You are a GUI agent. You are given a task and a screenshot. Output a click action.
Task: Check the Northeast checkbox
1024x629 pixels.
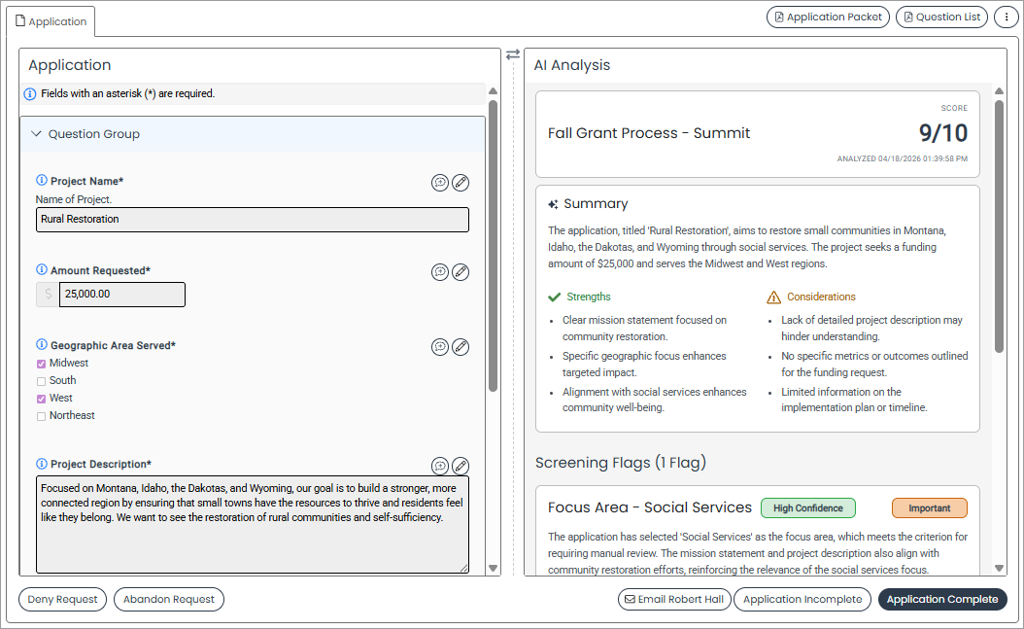coord(41,417)
